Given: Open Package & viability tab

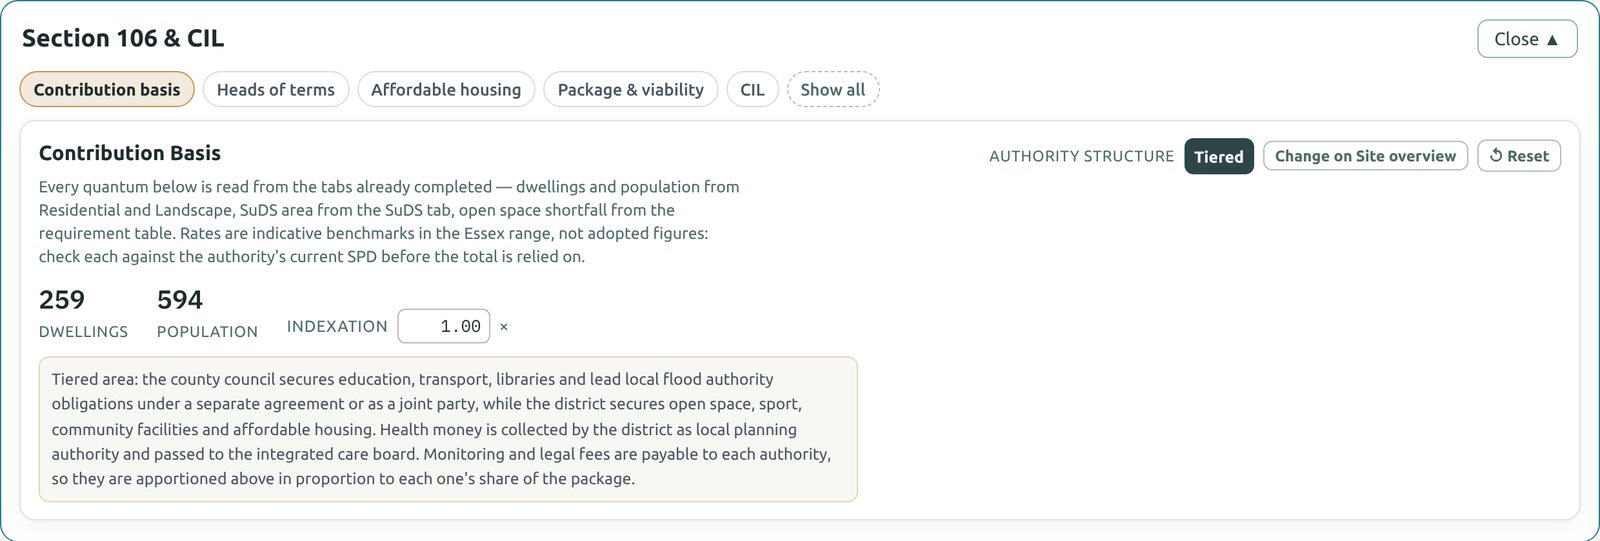Looking at the screenshot, I should [631, 90].
